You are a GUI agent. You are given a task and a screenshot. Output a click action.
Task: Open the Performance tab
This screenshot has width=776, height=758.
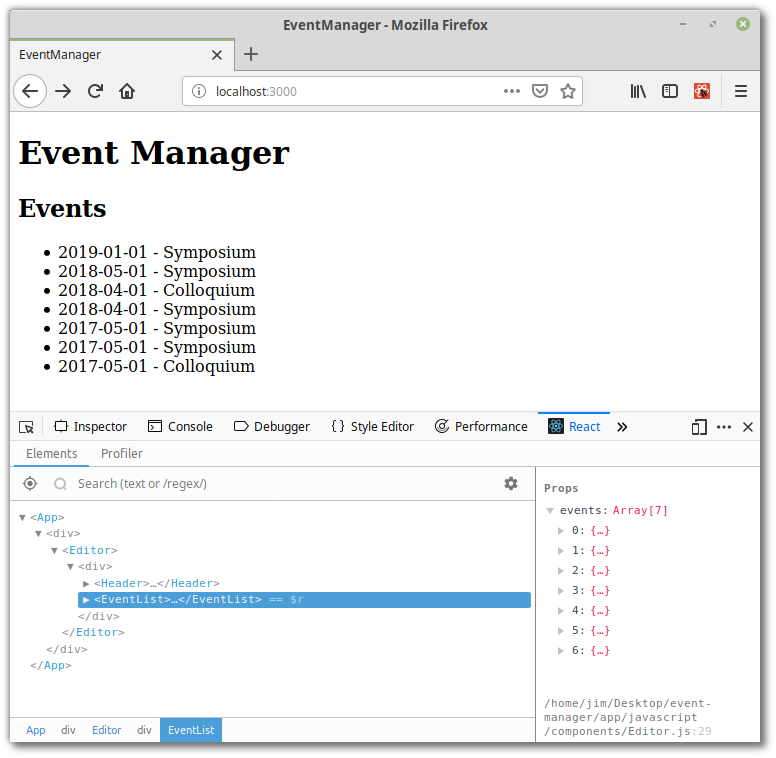(x=481, y=426)
